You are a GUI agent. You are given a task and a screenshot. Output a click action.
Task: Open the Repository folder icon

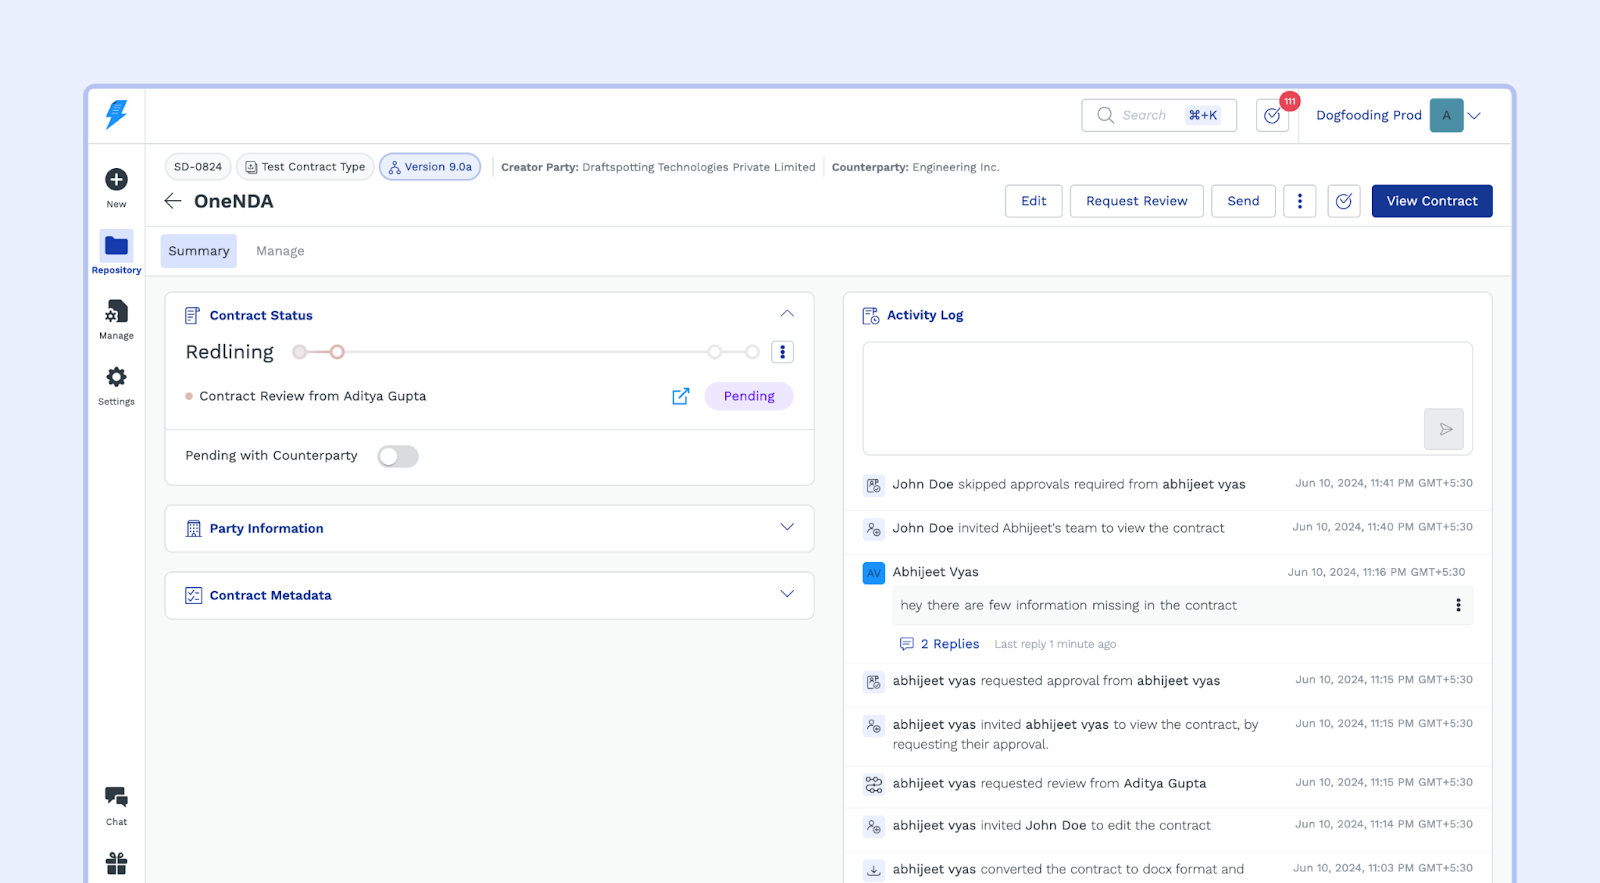click(116, 246)
